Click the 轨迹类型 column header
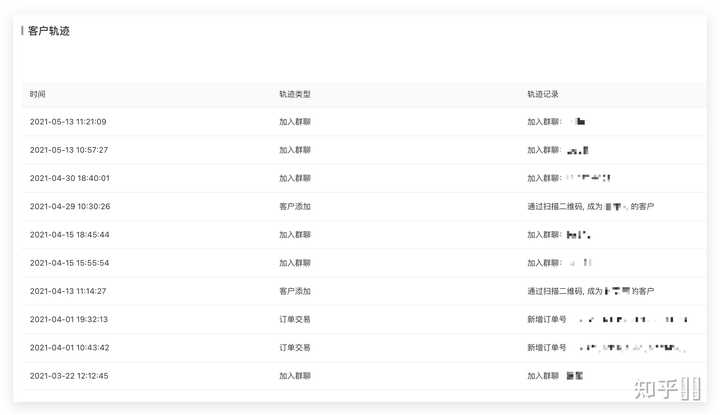Image resolution: width=720 pixels, height=415 pixels. tap(295, 94)
